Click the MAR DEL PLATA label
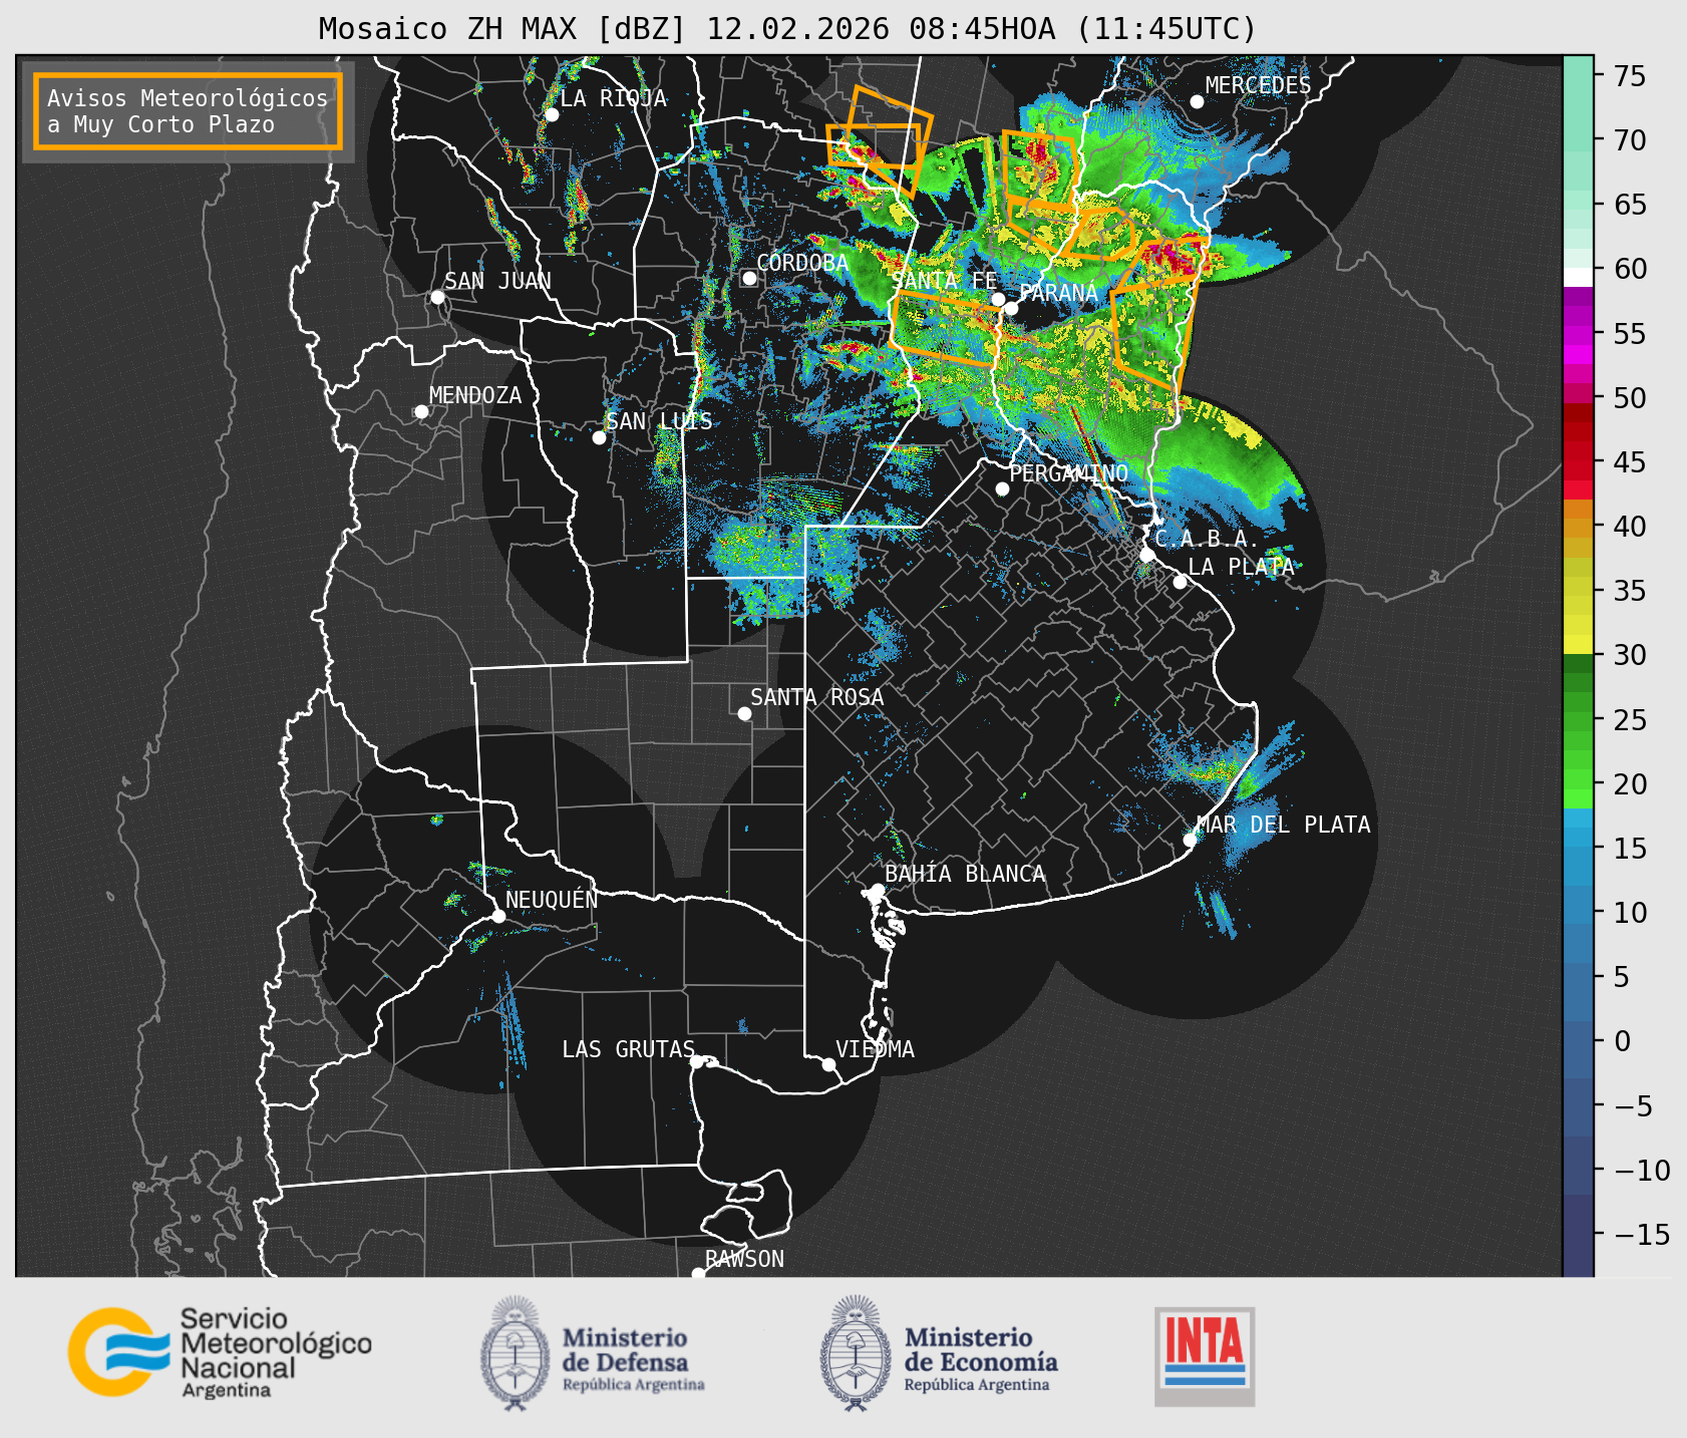The image size is (1687, 1438). click(1283, 824)
